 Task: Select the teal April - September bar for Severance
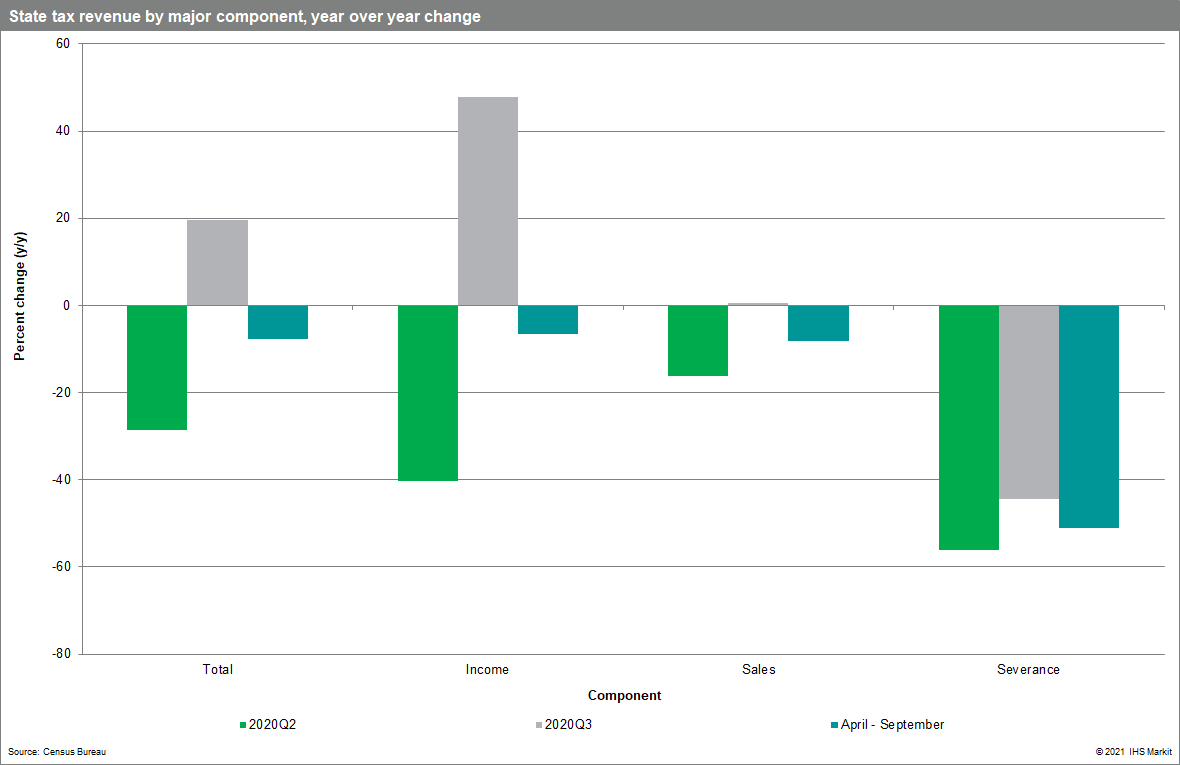coord(1088,416)
